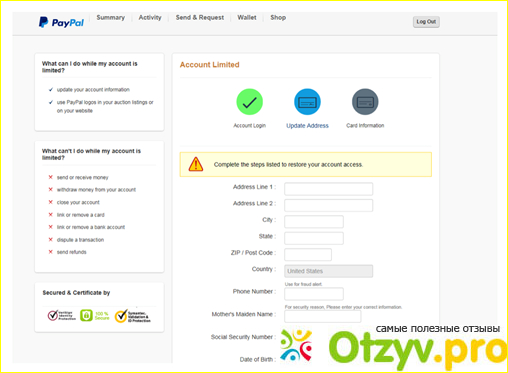Click the 'For security reason' hint text
Image resolution: width=508 pixels, height=373 pixels.
click(x=343, y=307)
